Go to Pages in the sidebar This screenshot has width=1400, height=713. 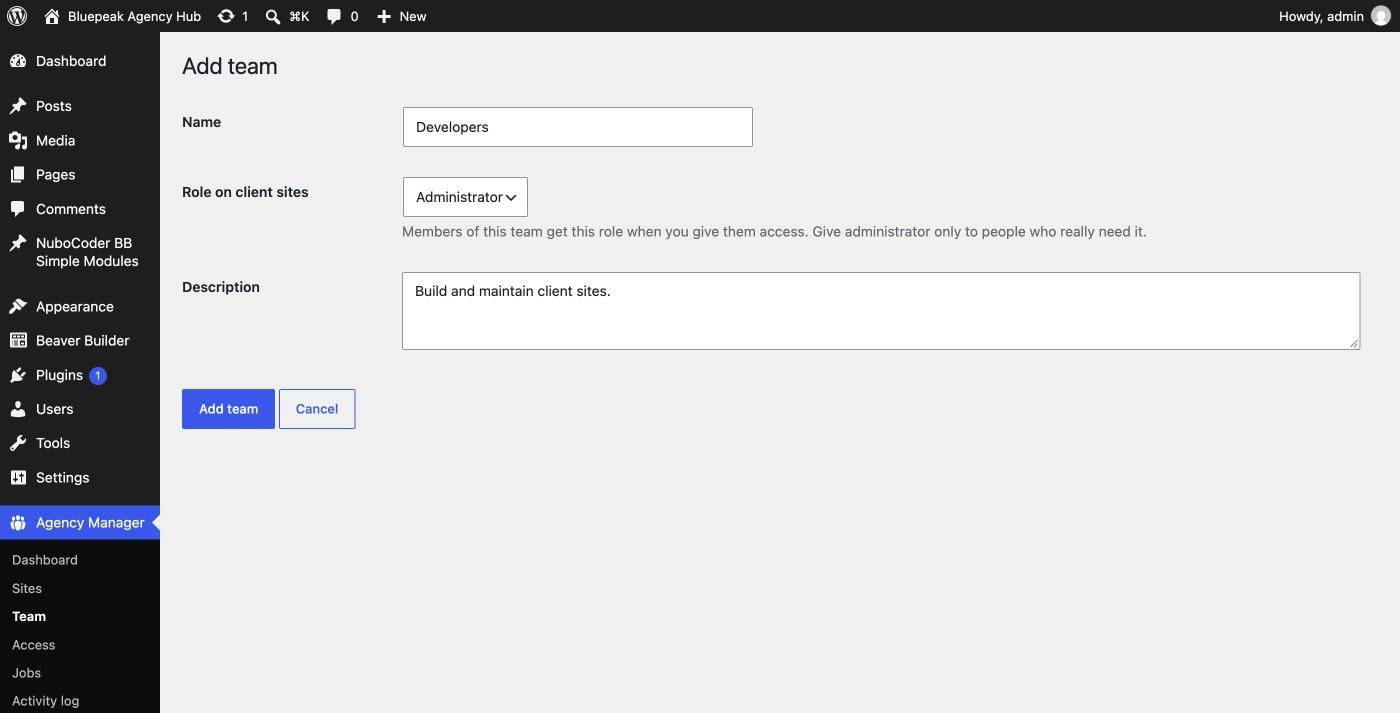click(x=55, y=174)
